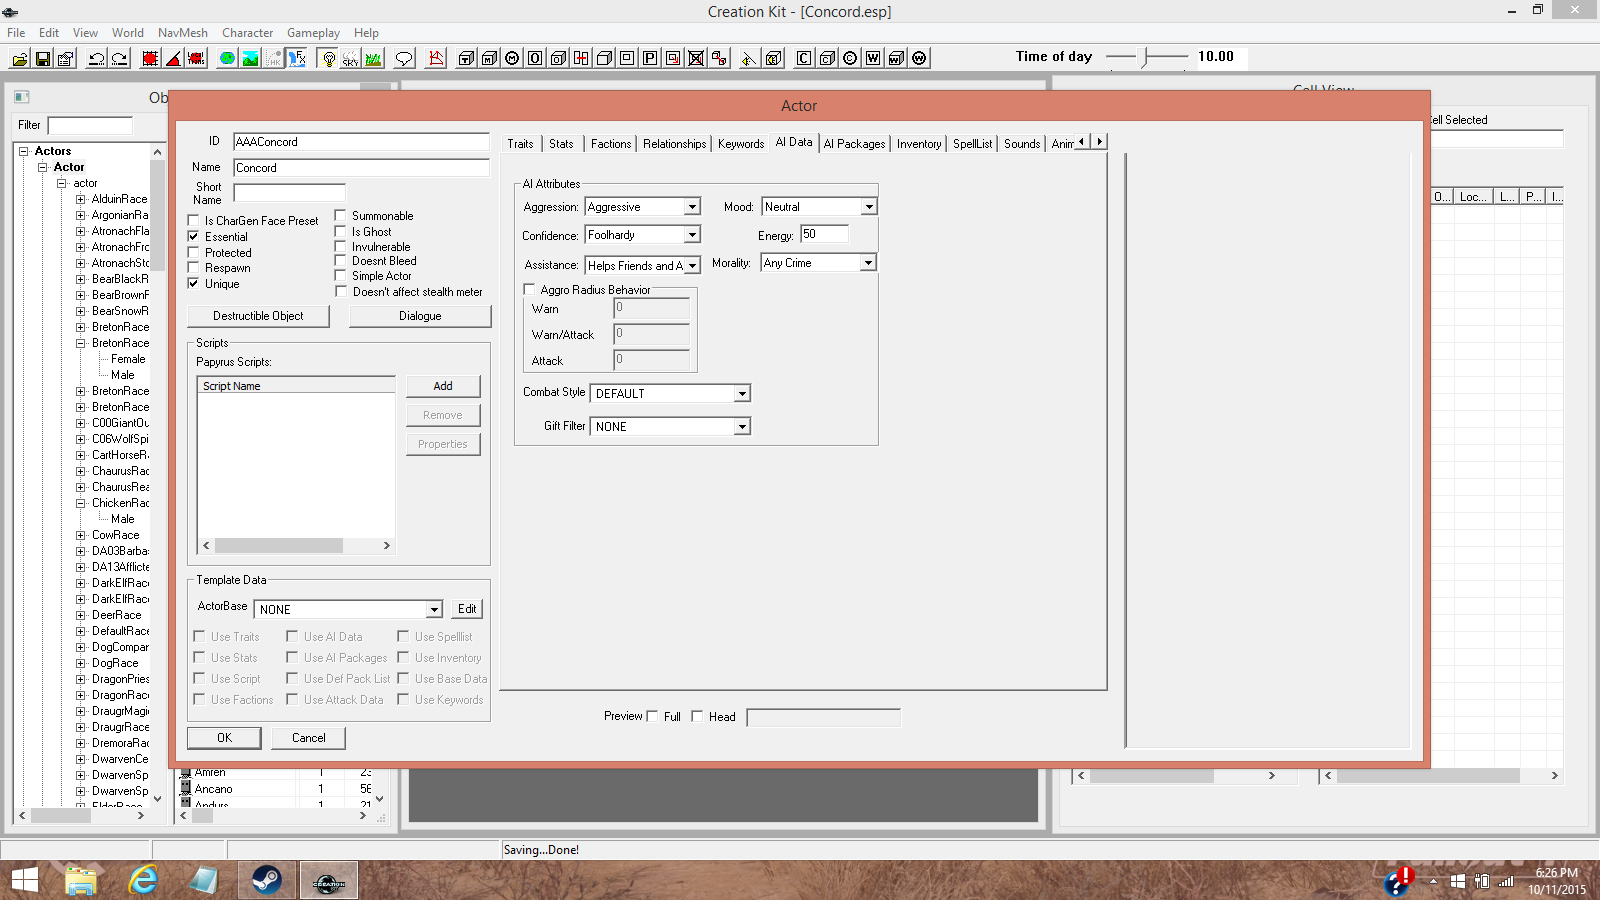Click the open file toolbar icon
1600x900 pixels.
pyautogui.click(x=19, y=59)
